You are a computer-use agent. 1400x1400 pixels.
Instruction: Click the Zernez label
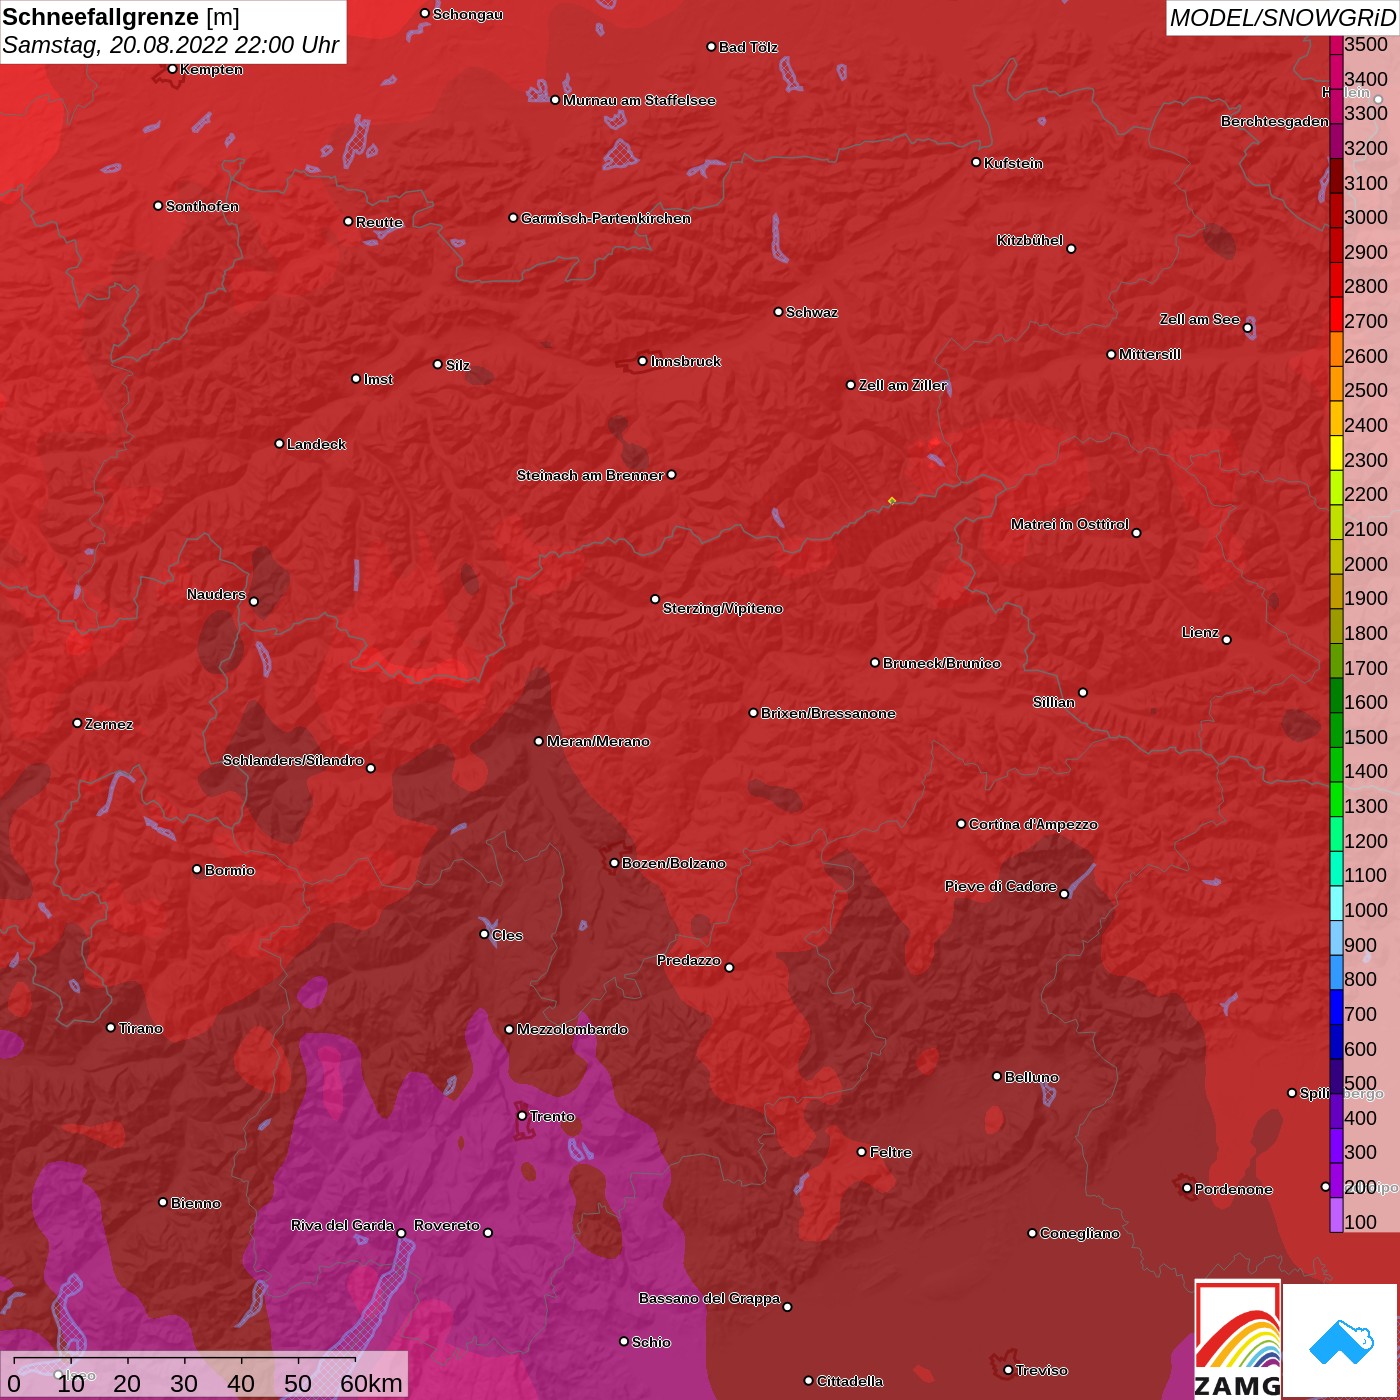pyautogui.click(x=109, y=724)
